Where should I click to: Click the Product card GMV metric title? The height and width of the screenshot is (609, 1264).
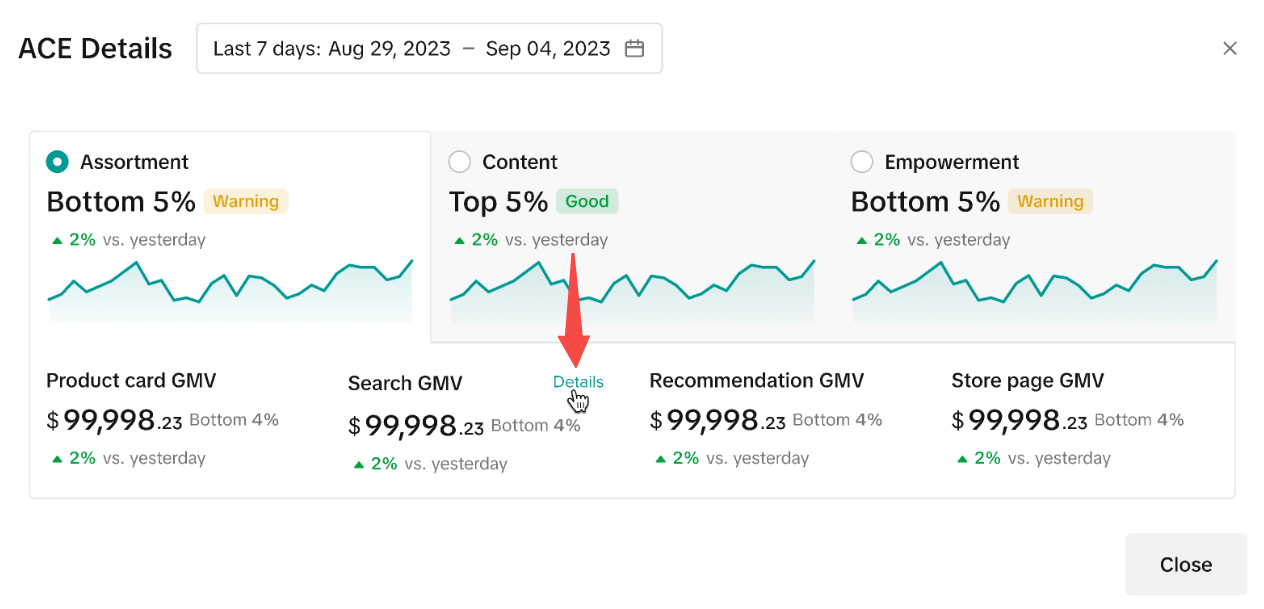click(x=131, y=380)
